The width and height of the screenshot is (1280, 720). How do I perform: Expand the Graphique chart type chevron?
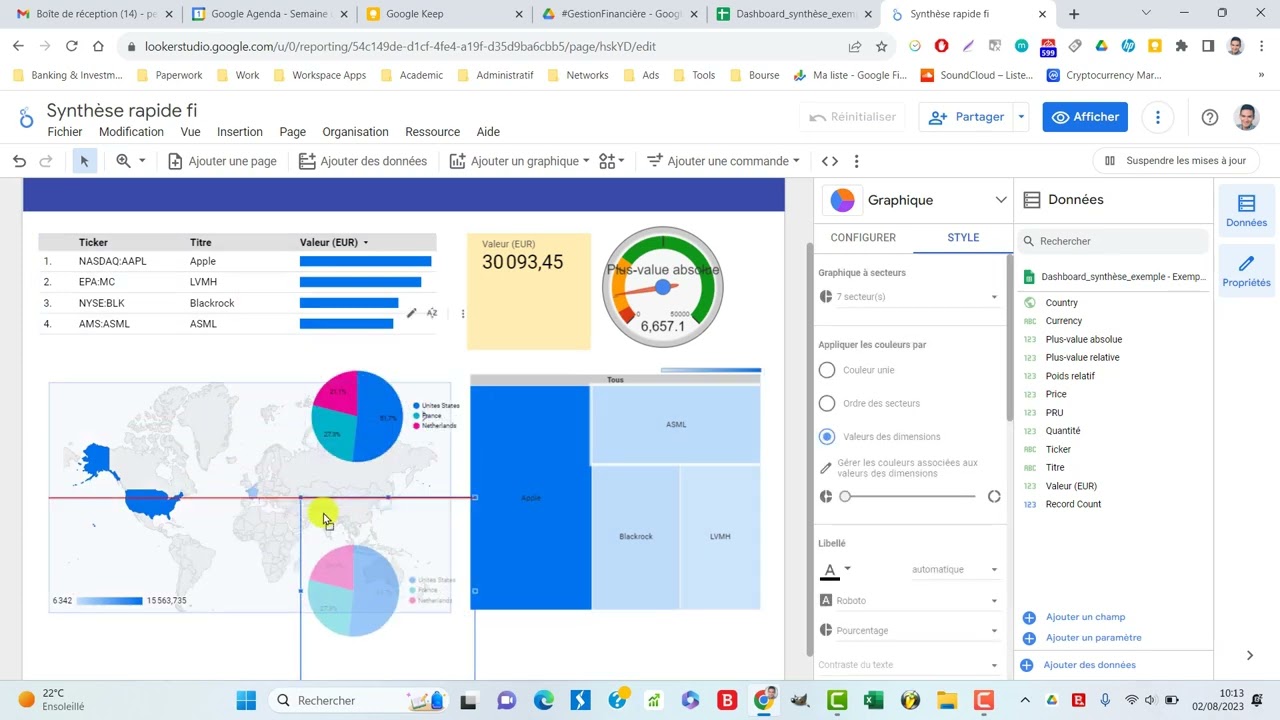tap(1000, 200)
